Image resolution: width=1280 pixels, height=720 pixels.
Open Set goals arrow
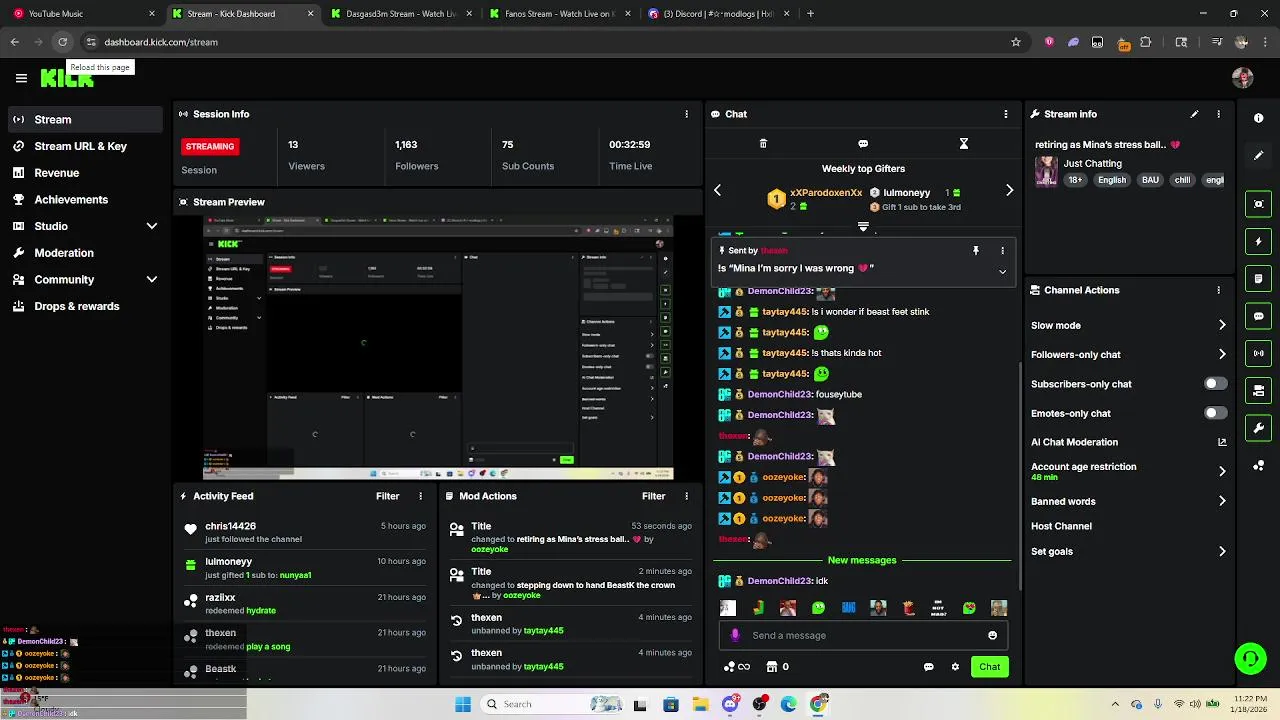(1222, 551)
